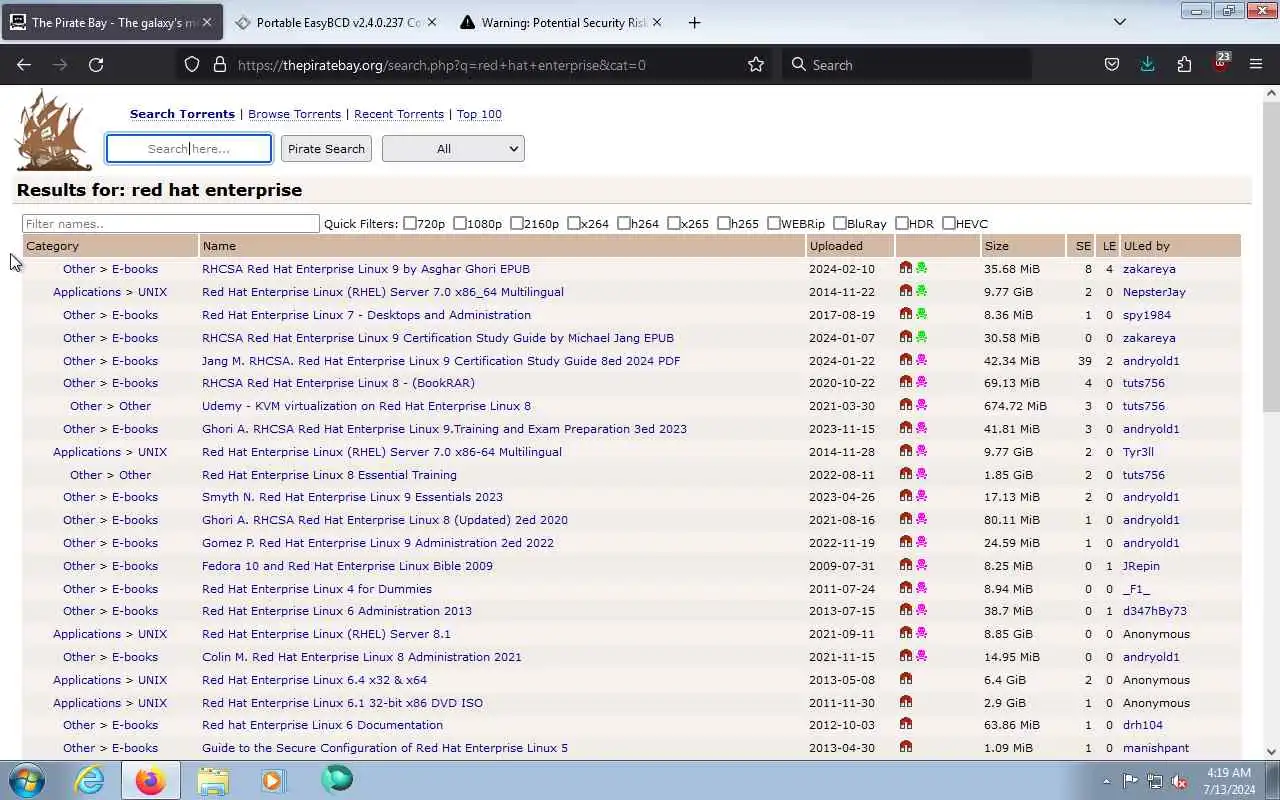
Task: Open the Fedora 10 and Red Hat Enterprise Linux Bible 2009 torrent
Action: coord(347,565)
